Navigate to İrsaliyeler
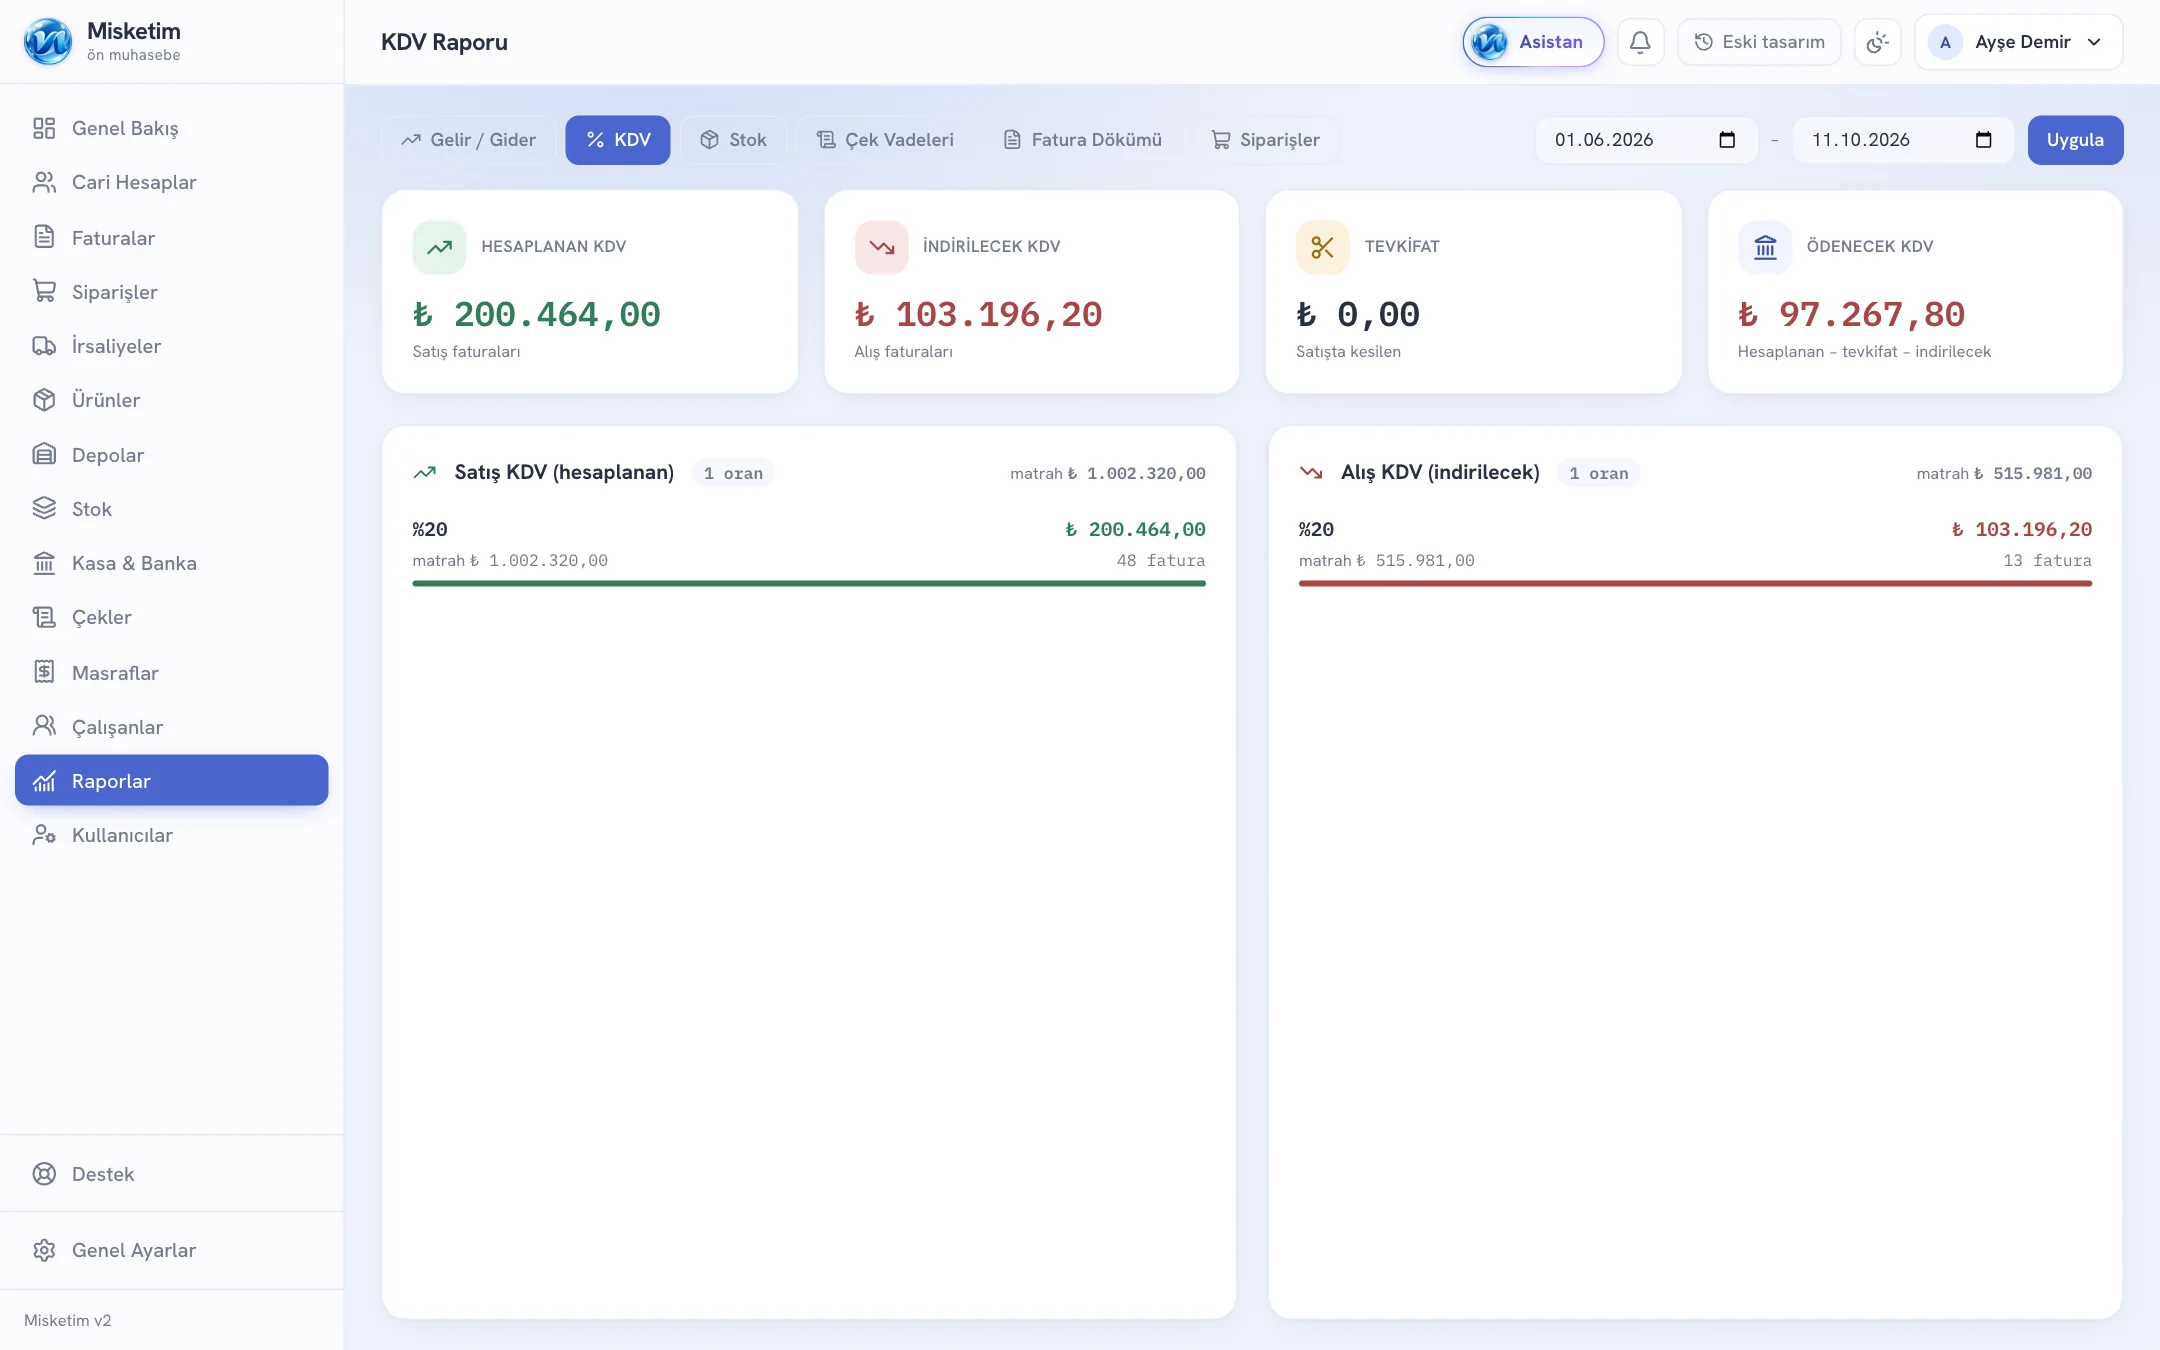The width and height of the screenshot is (2160, 1350). pos(172,346)
